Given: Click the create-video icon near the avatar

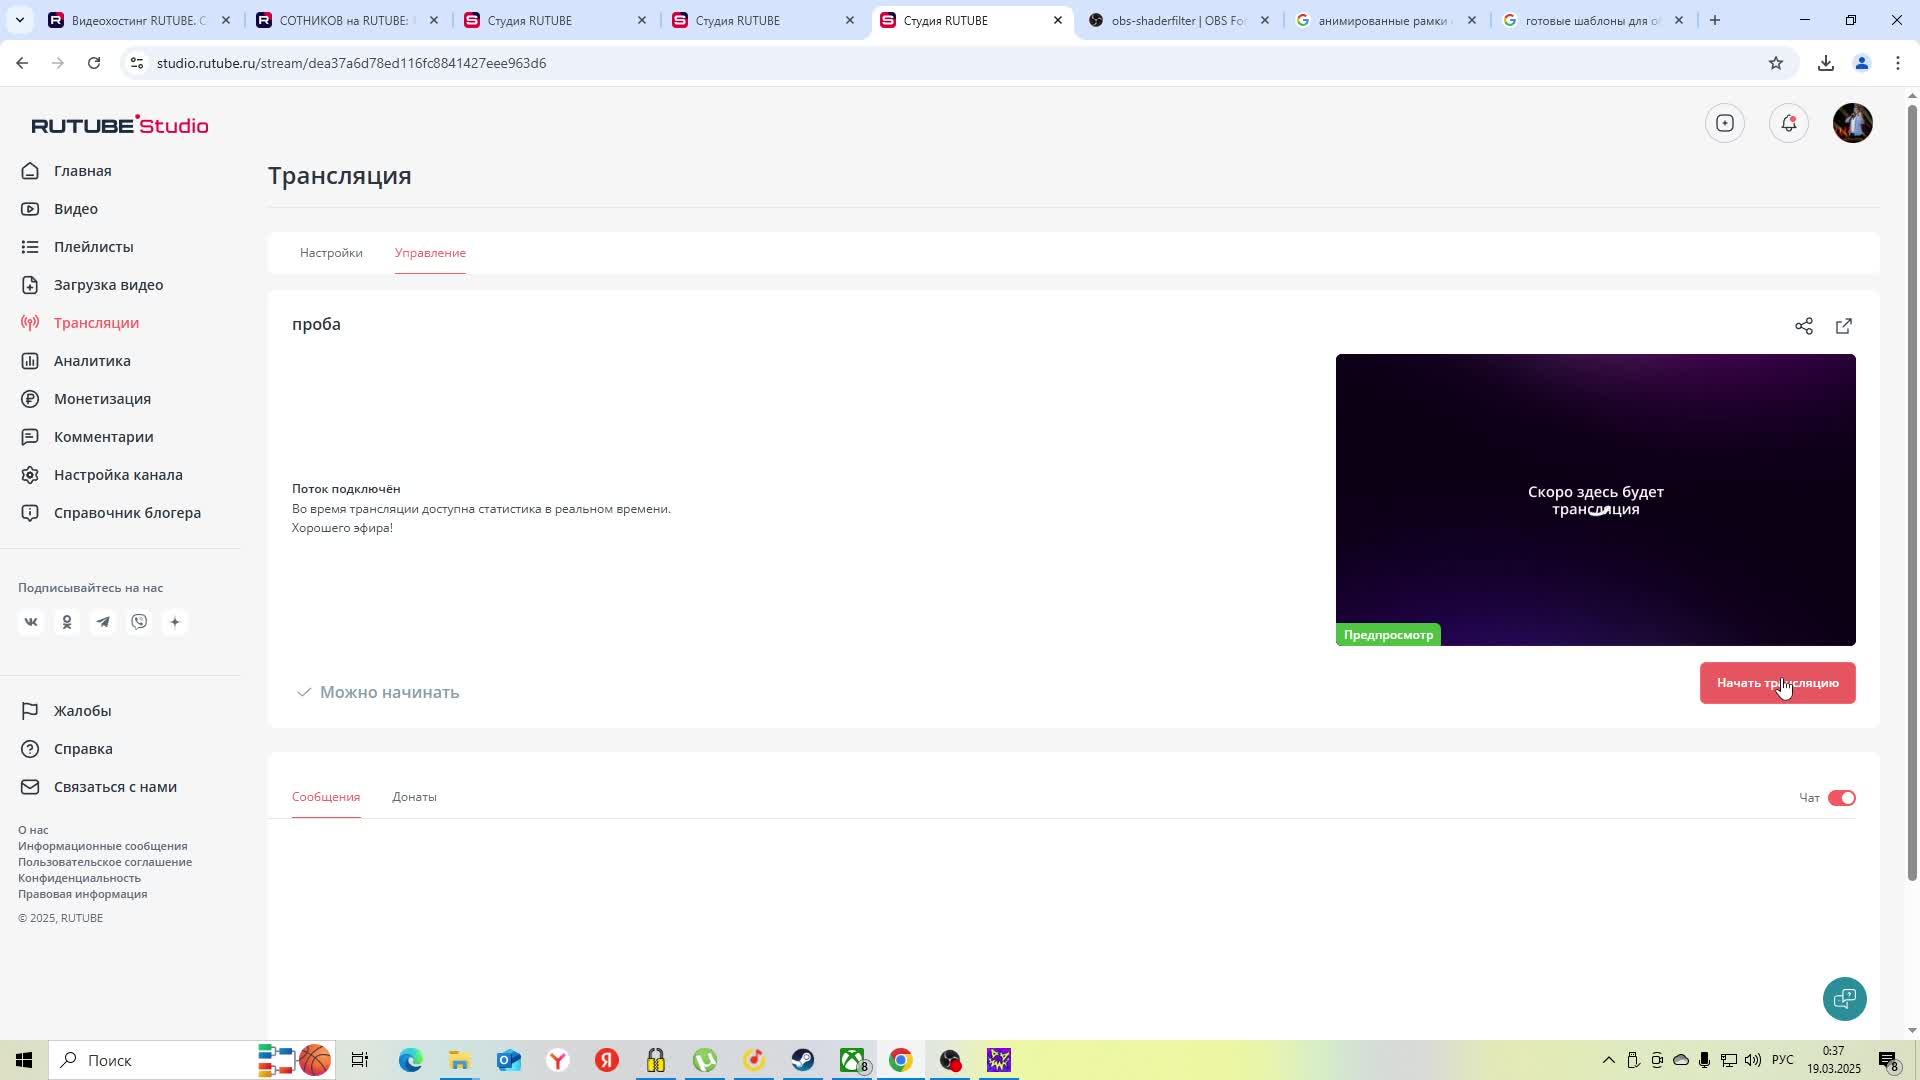Looking at the screenshot, I should tap(1725, 123).
